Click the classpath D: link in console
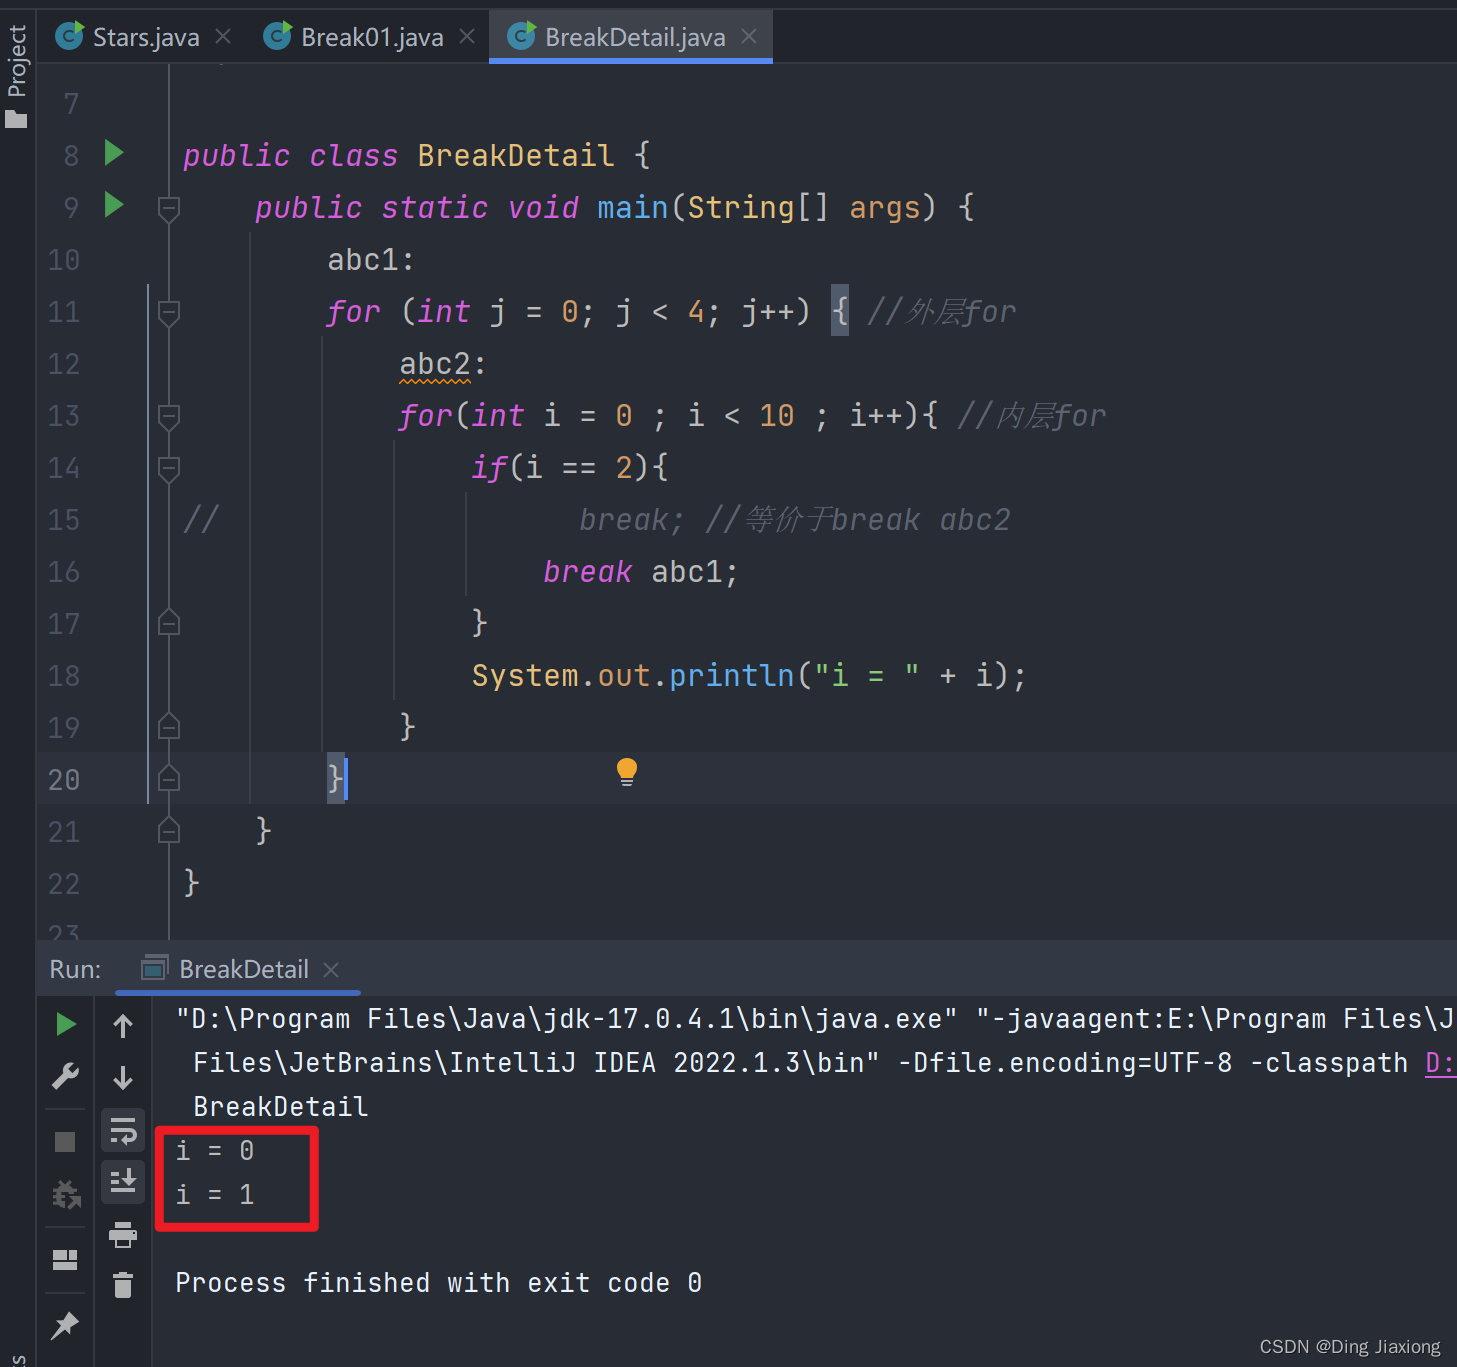This screenshot has height=1367, width=1457. coord(1440,1063)
